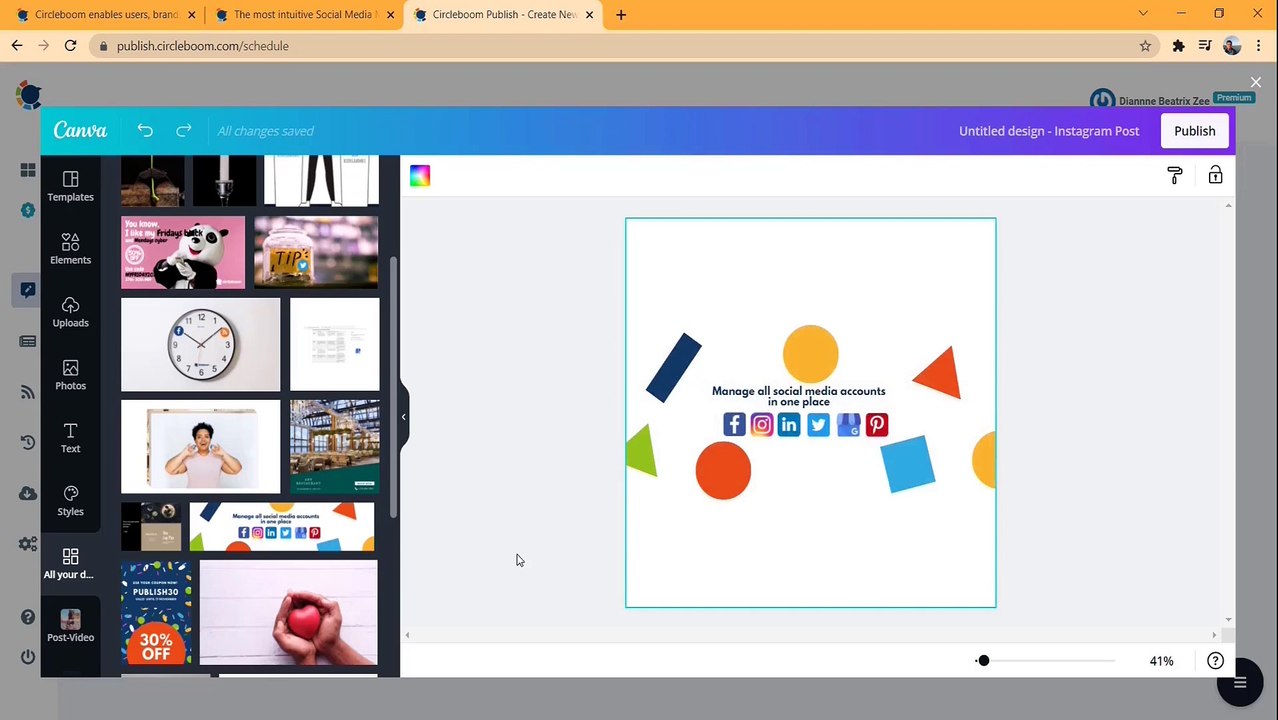Open the Post-Video panel
Viewport: 1278px width, 720px height.
[70, 627]
